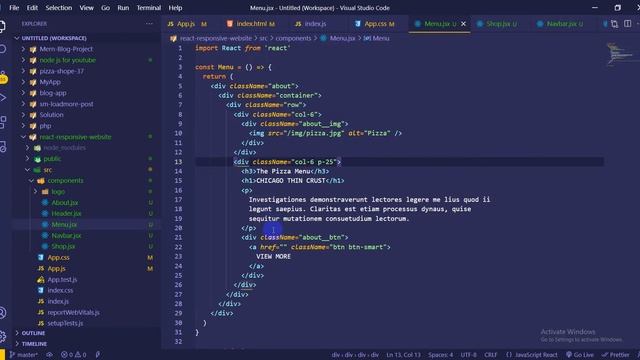Expand the node_modules folder
The width and height of the screenshot is (640, 360).
click(x=64, y=148)
